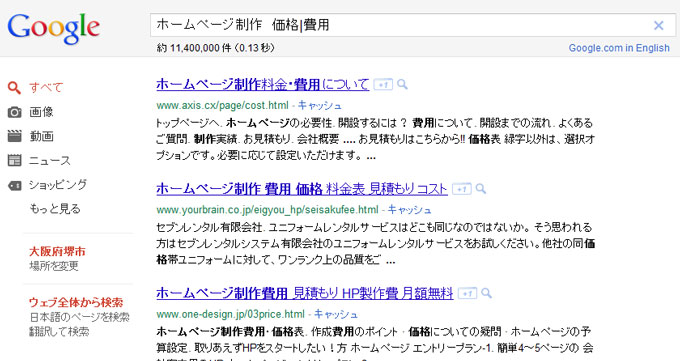Preview axis.cx result with magnifier icon
680x361 pixels.
[402, 84]
